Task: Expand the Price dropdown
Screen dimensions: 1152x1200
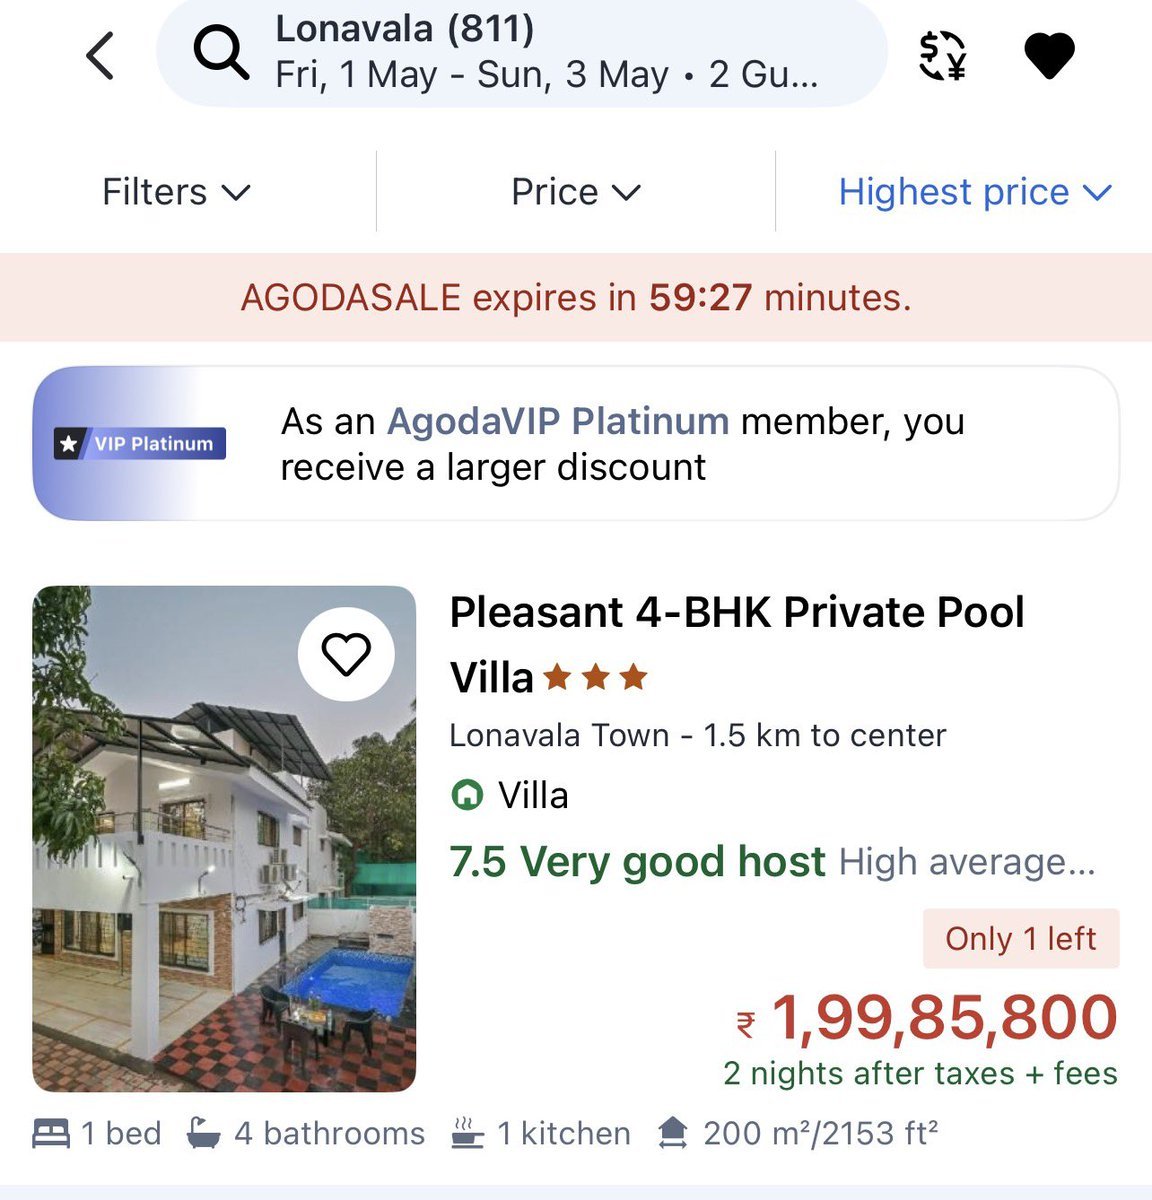Action: 575,192
